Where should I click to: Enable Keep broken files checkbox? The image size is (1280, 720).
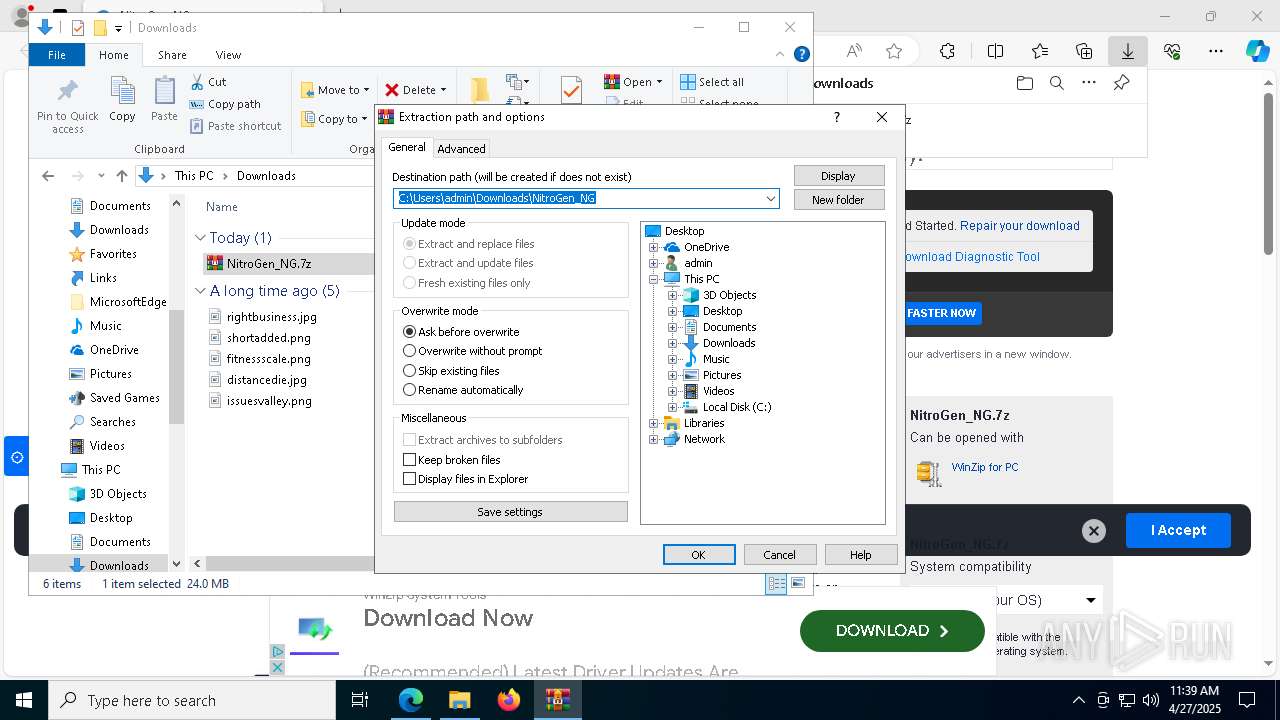[409, 460]
